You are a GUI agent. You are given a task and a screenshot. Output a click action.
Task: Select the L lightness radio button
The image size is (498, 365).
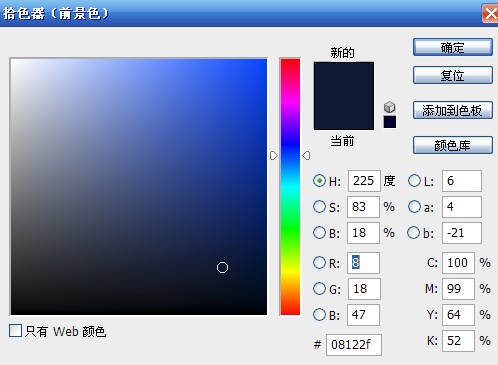(x=414, y=181)
